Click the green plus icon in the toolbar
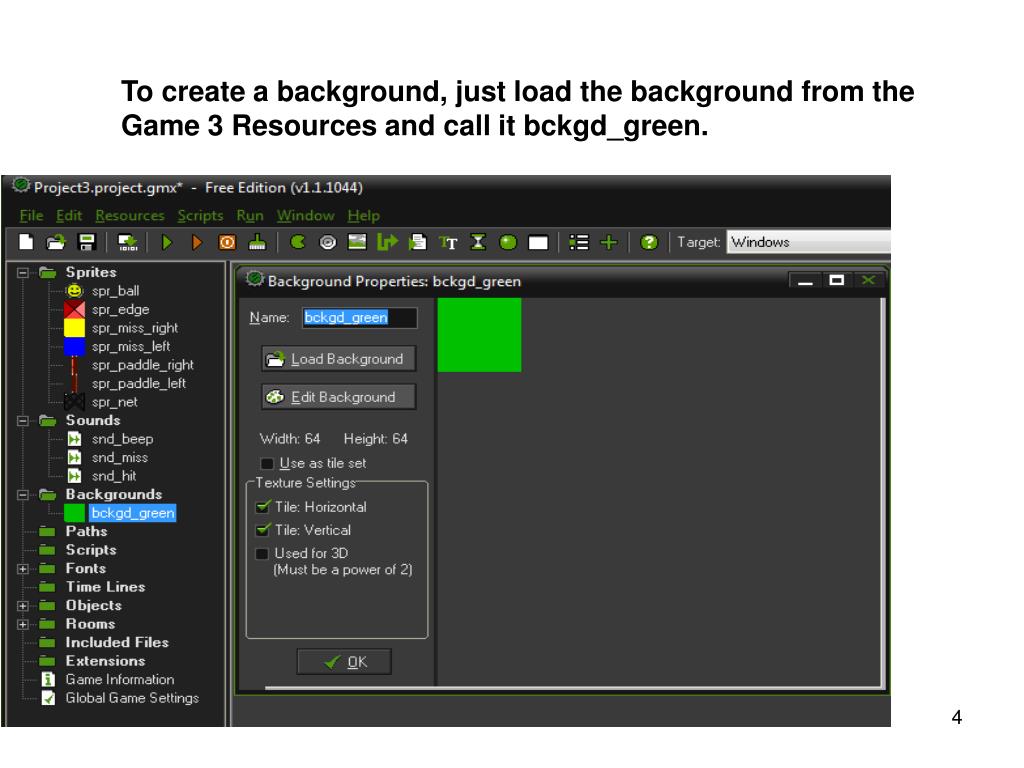The height and width of the screenshot is (768, 1024). point(609,242)
